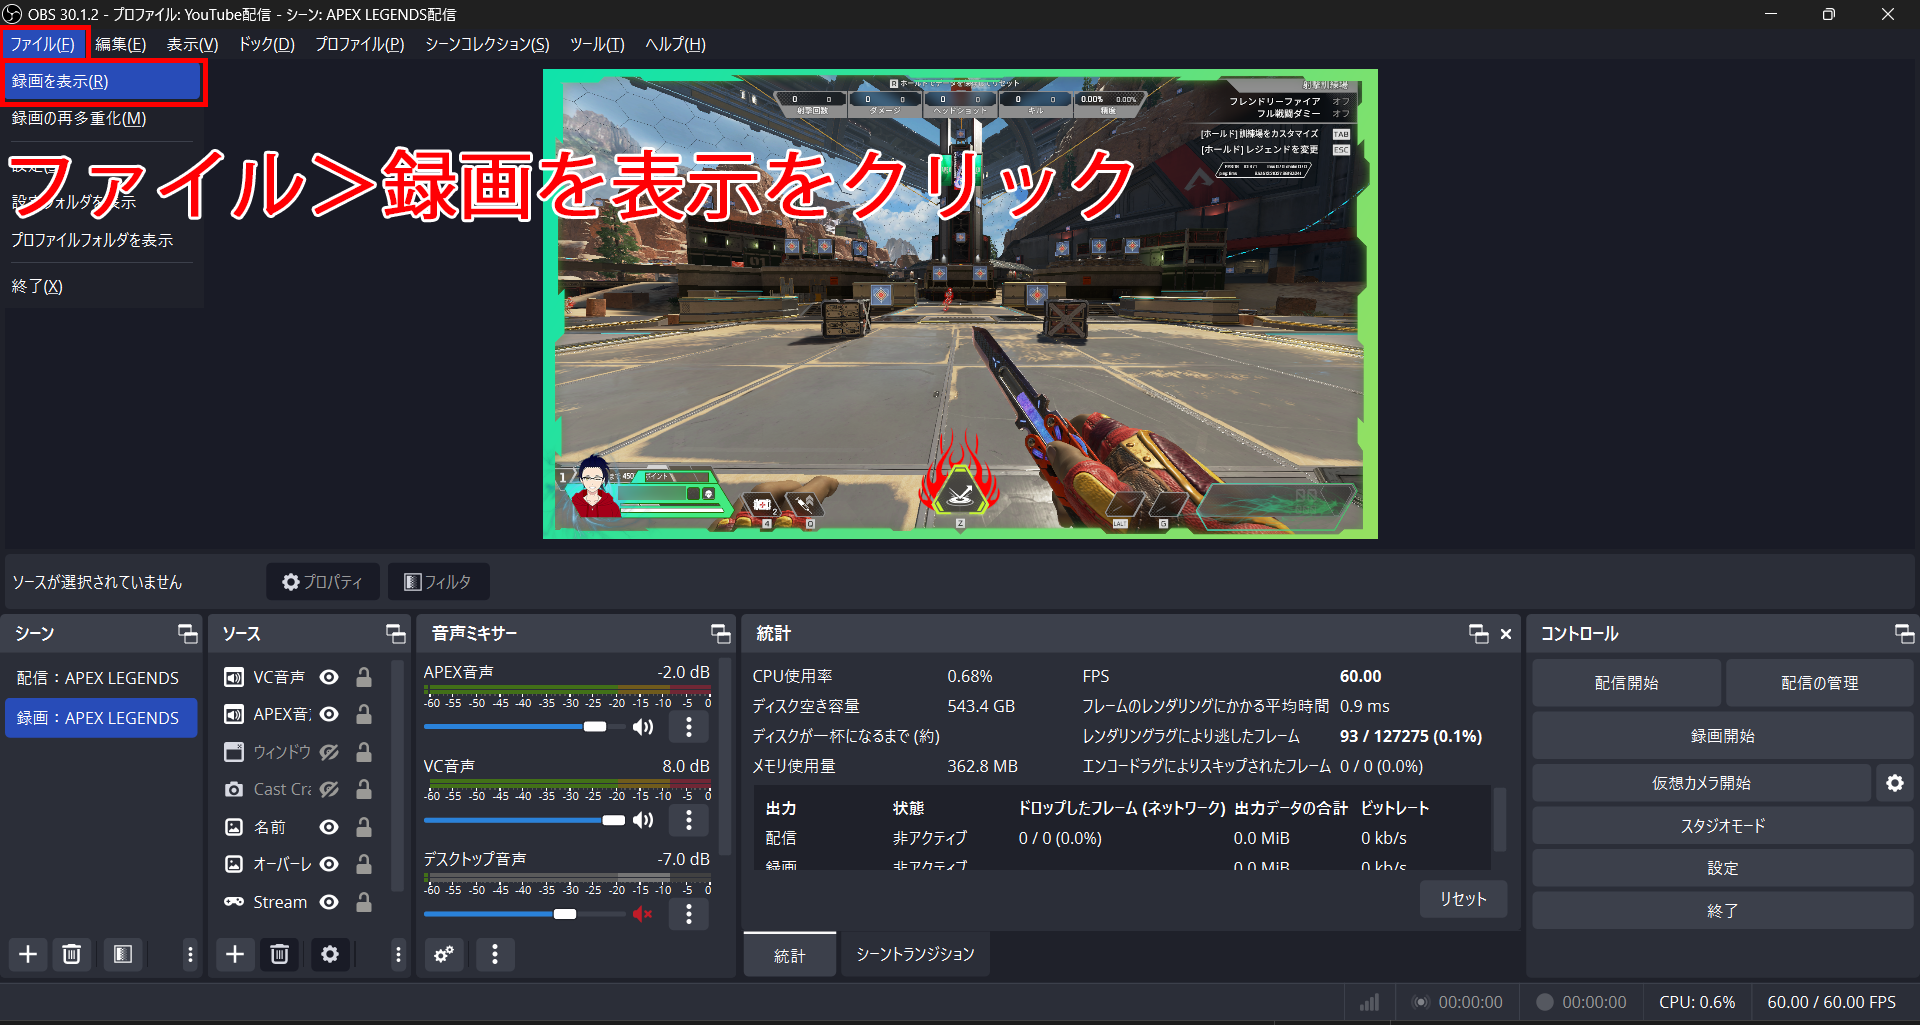
Task: Choose 録画の再多重化 menu entry
Action: click(x=104, y=118)
